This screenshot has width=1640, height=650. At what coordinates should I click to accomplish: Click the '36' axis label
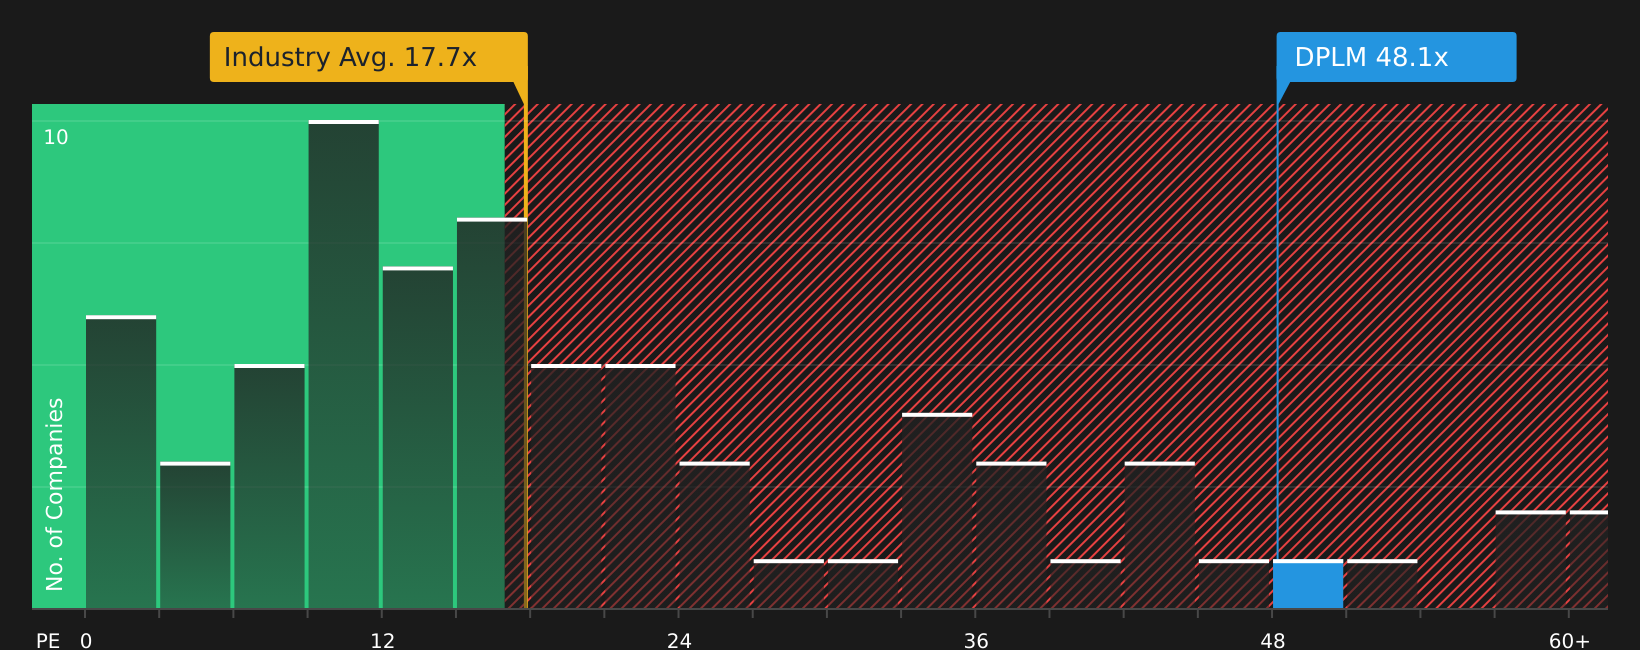pos(976,641)
